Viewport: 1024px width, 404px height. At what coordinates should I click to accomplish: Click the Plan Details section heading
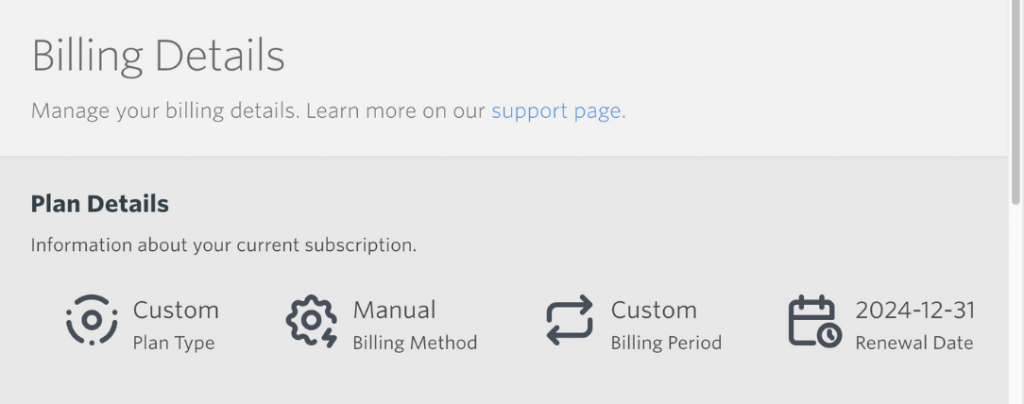[100, 204]
